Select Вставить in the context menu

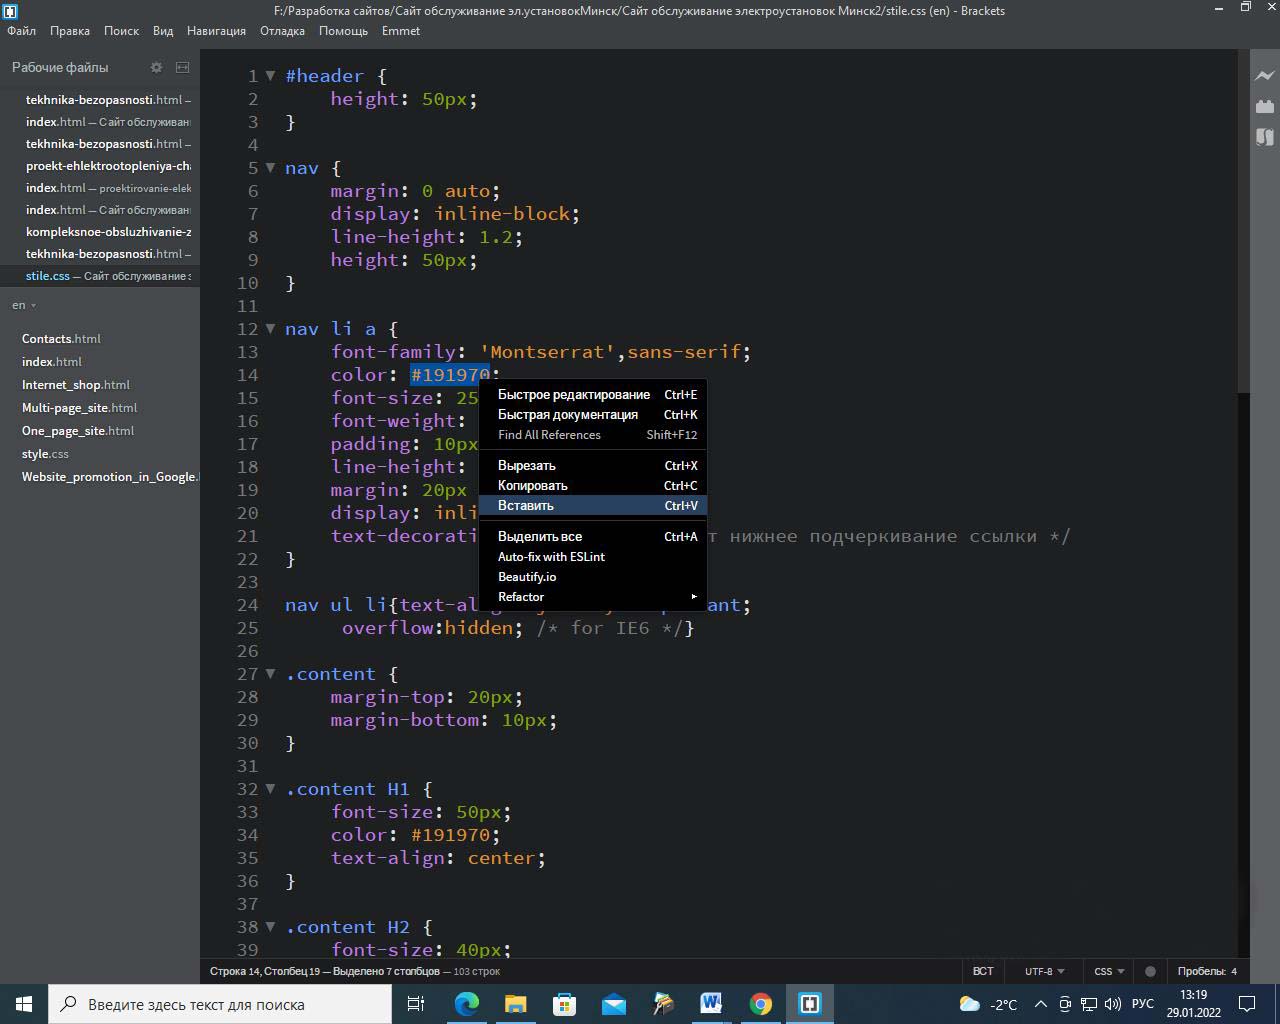coord(526,506)
